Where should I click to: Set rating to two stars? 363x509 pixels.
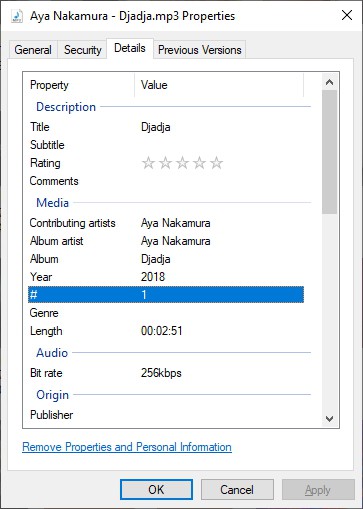165,163
